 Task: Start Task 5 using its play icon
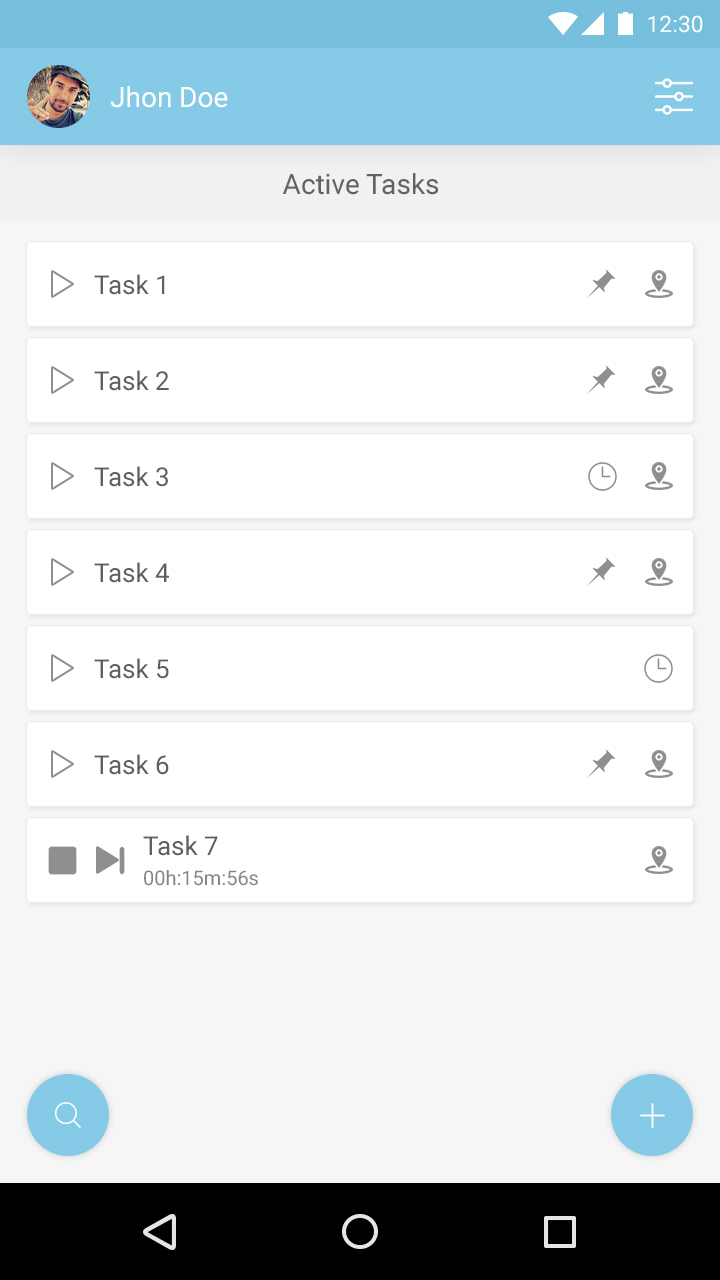tap(62, 669)
